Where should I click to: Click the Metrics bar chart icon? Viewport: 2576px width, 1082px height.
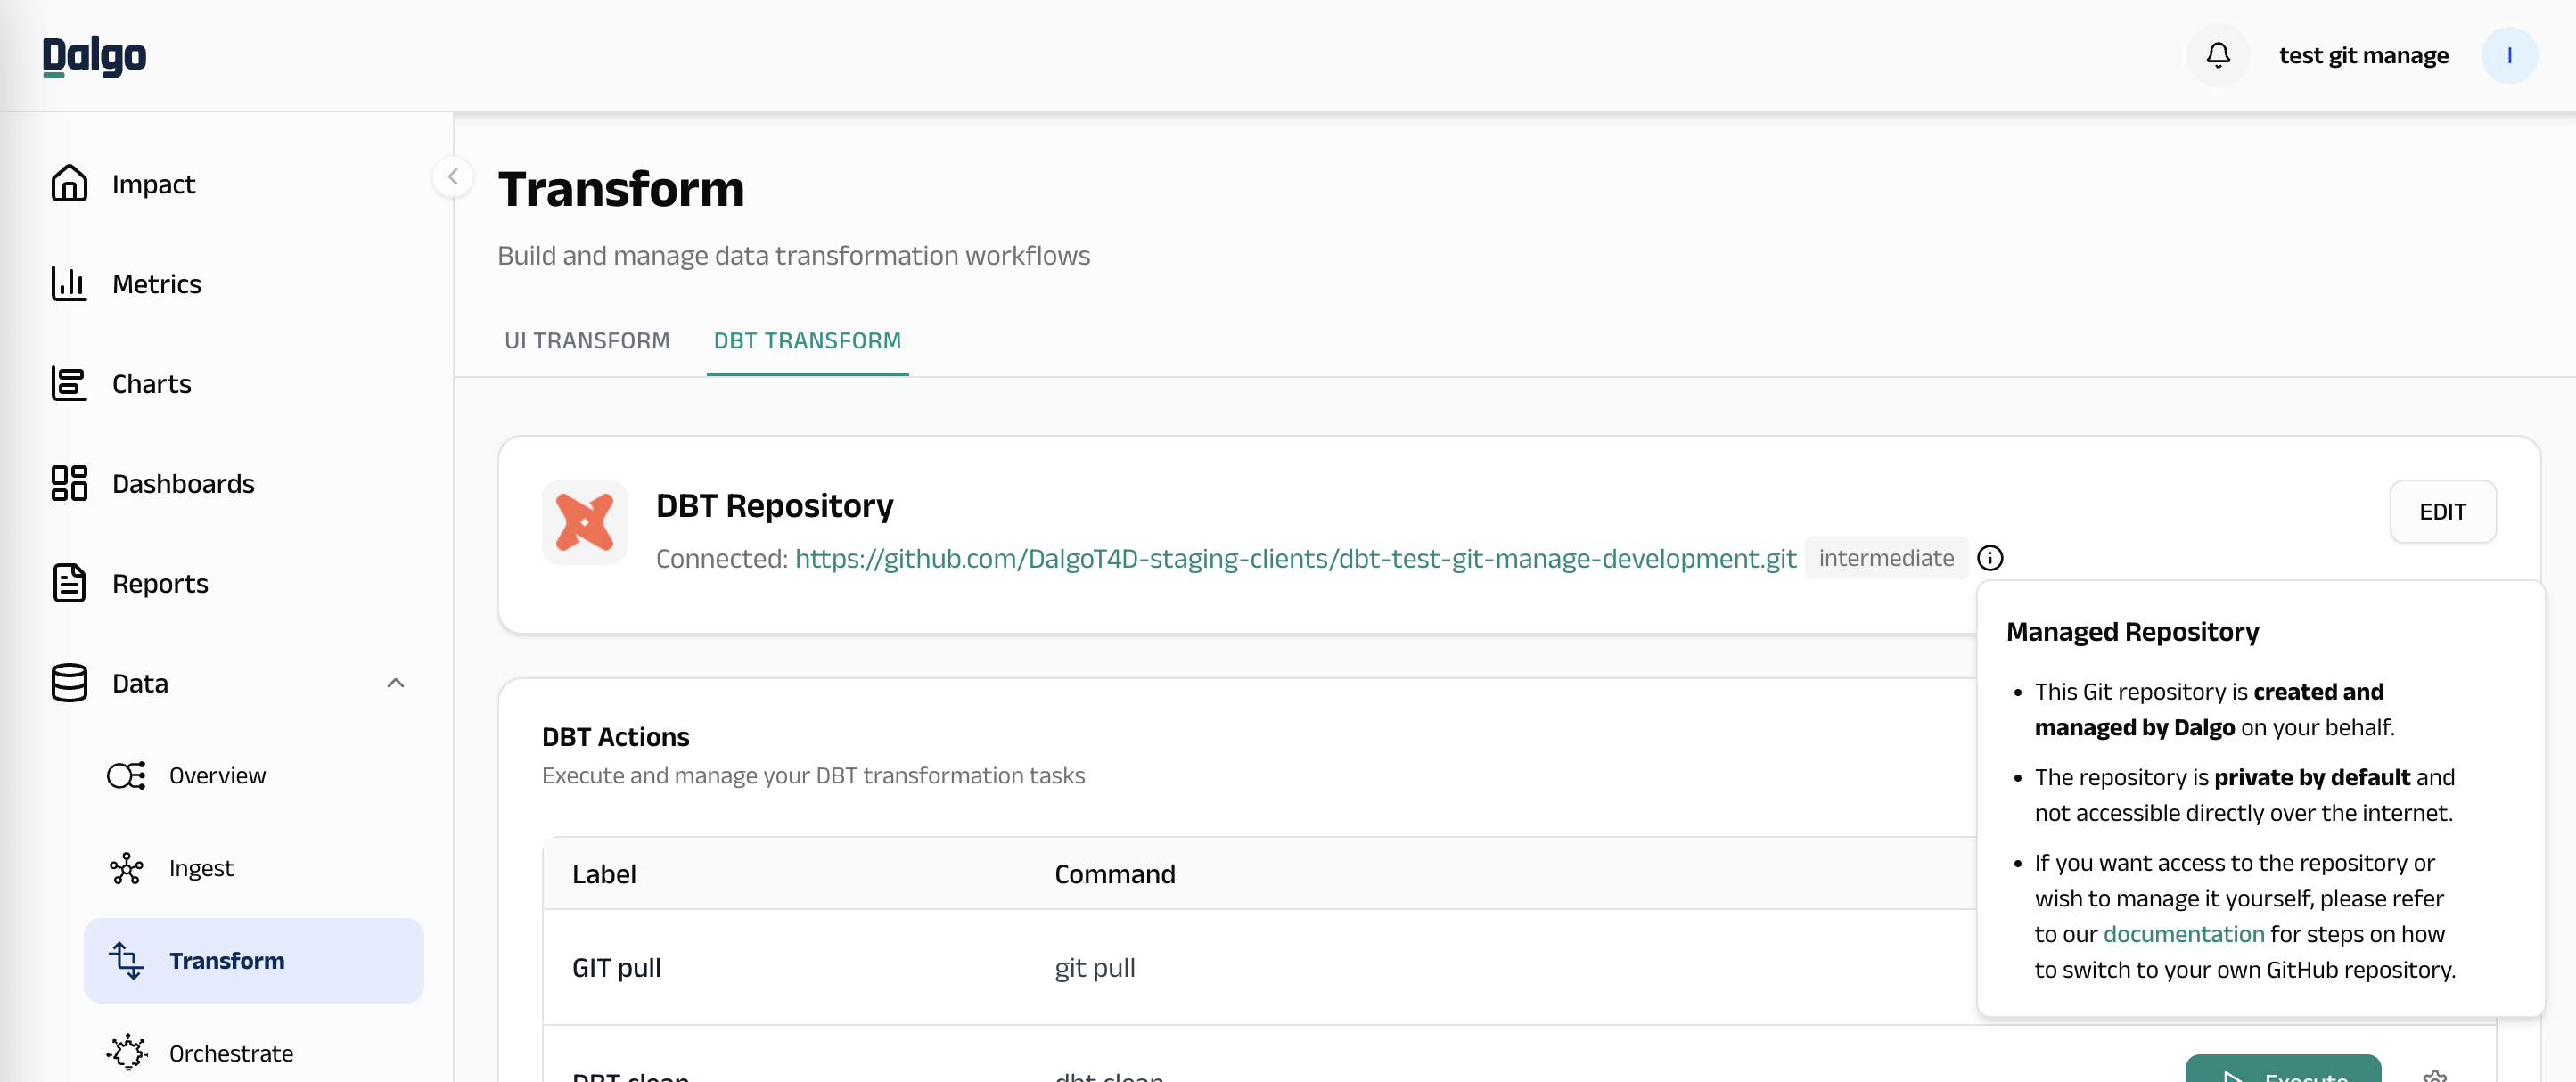[x=69, y=284]
